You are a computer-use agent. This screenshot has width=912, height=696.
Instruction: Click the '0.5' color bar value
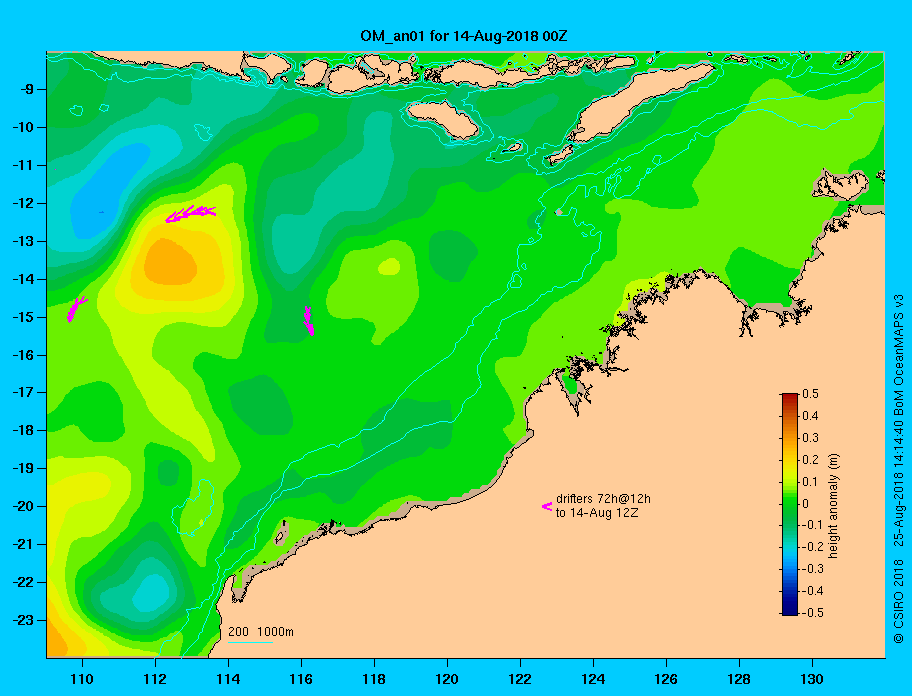pos(810,394)
